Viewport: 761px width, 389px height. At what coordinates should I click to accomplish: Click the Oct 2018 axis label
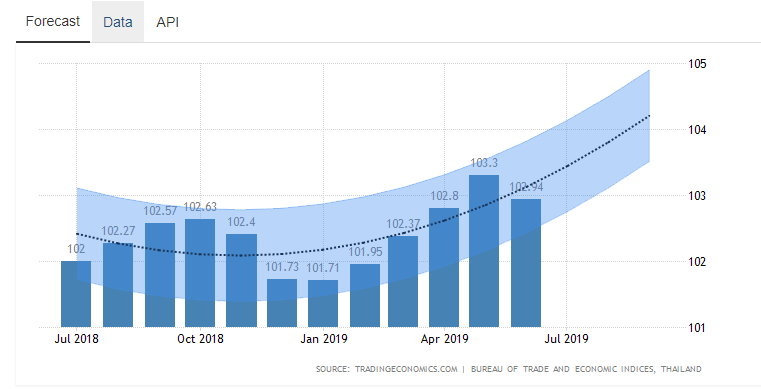click(x=200, y=339)
